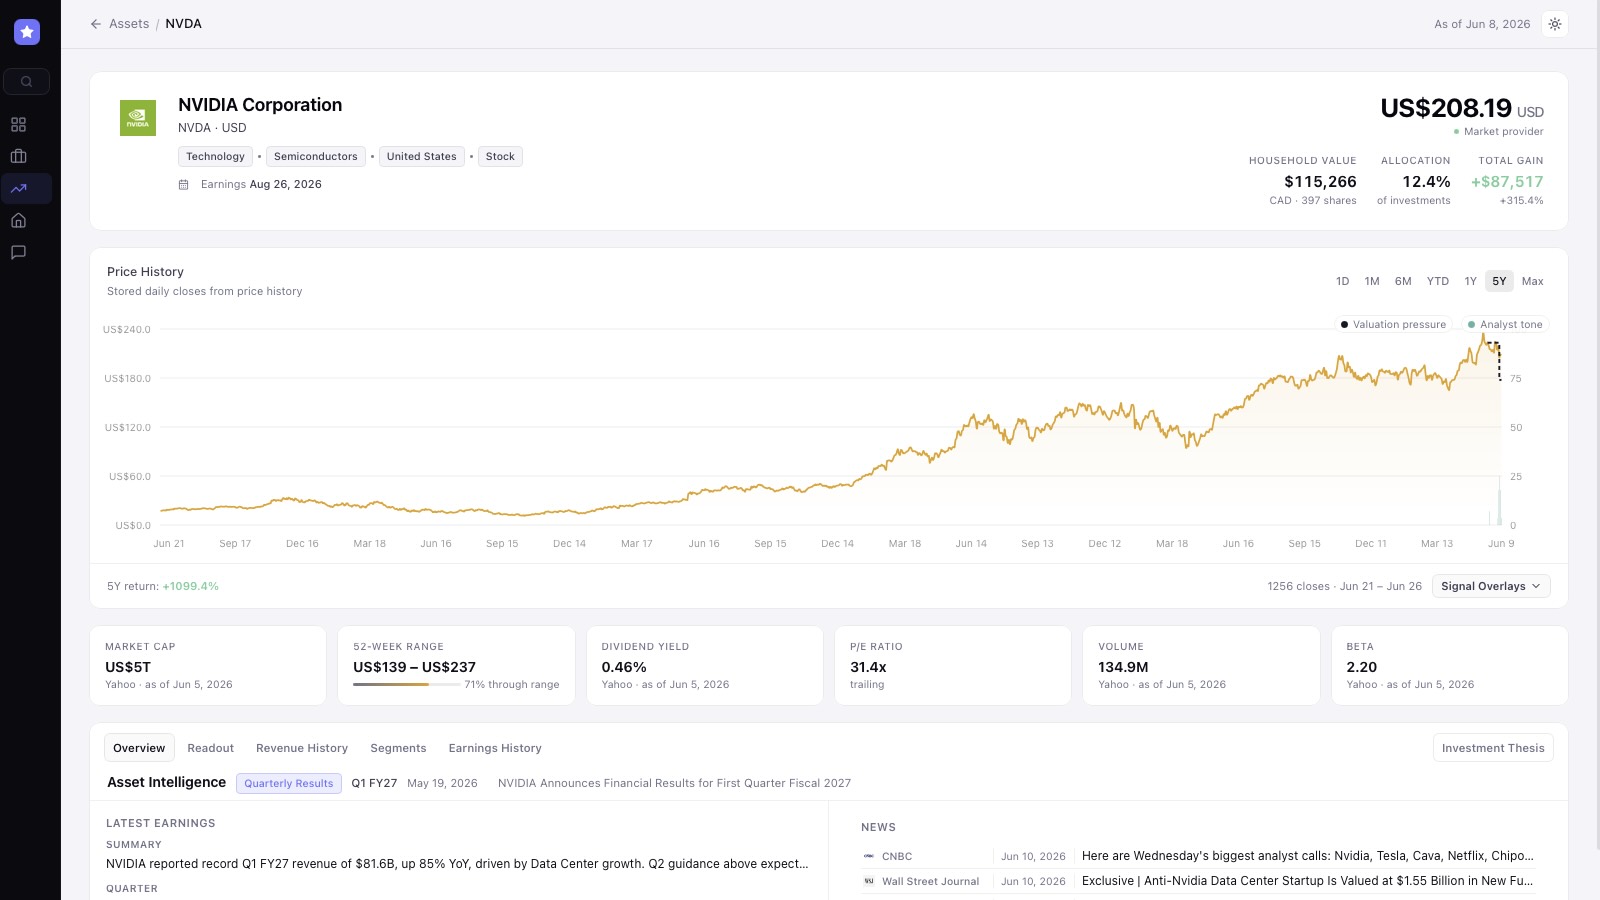Viewport: 1600px width, 900px height.
Task: Select the YTD price range
Action: (1438, 282)
